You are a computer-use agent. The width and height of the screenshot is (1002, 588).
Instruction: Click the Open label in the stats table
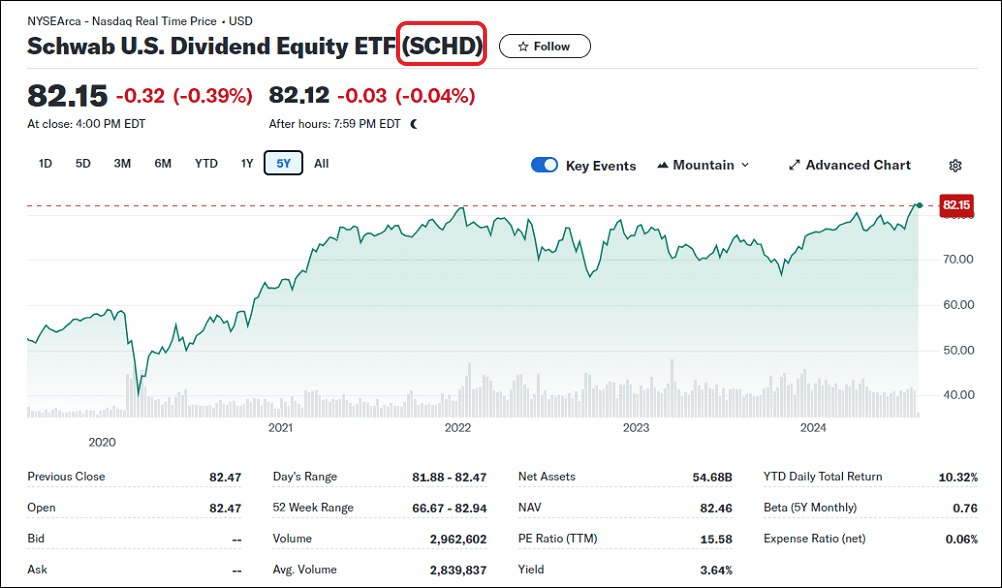tap(41, 508)
